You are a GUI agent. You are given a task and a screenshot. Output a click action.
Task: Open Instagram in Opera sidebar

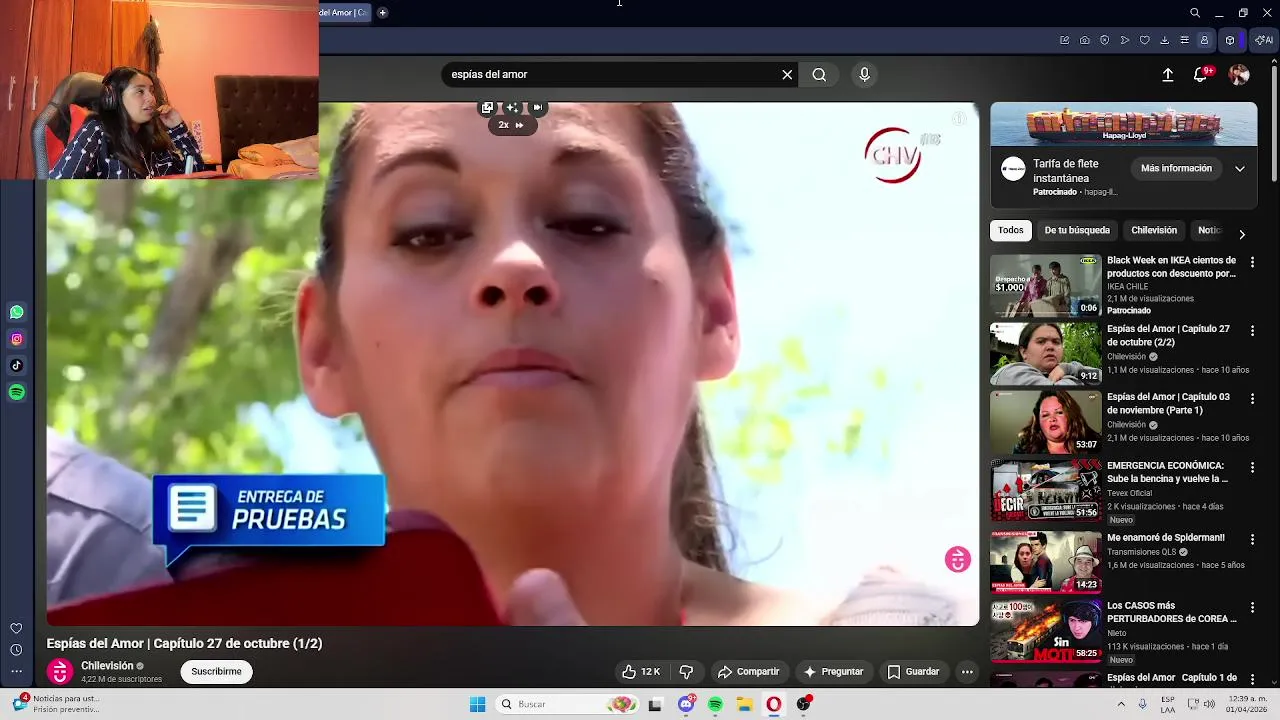tap(16, 339)
